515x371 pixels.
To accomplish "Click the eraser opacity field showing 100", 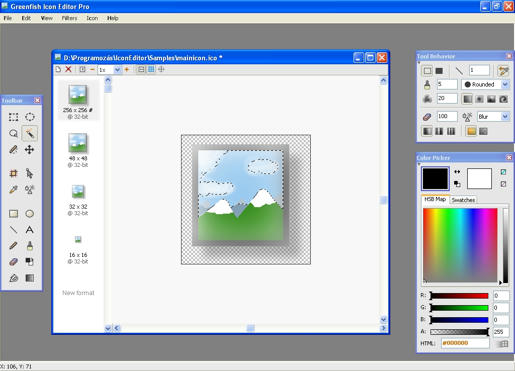I will (x=447, y=116).
